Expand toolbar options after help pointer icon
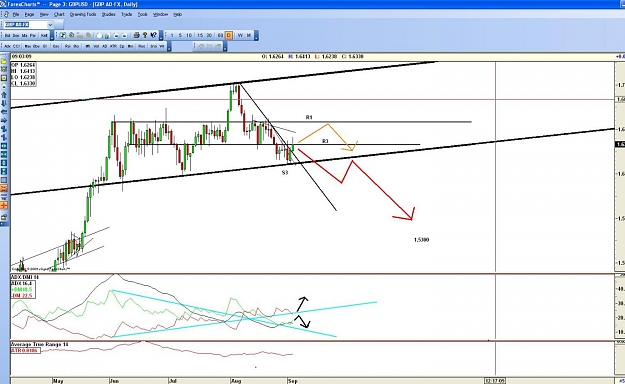 coord(161,36)
